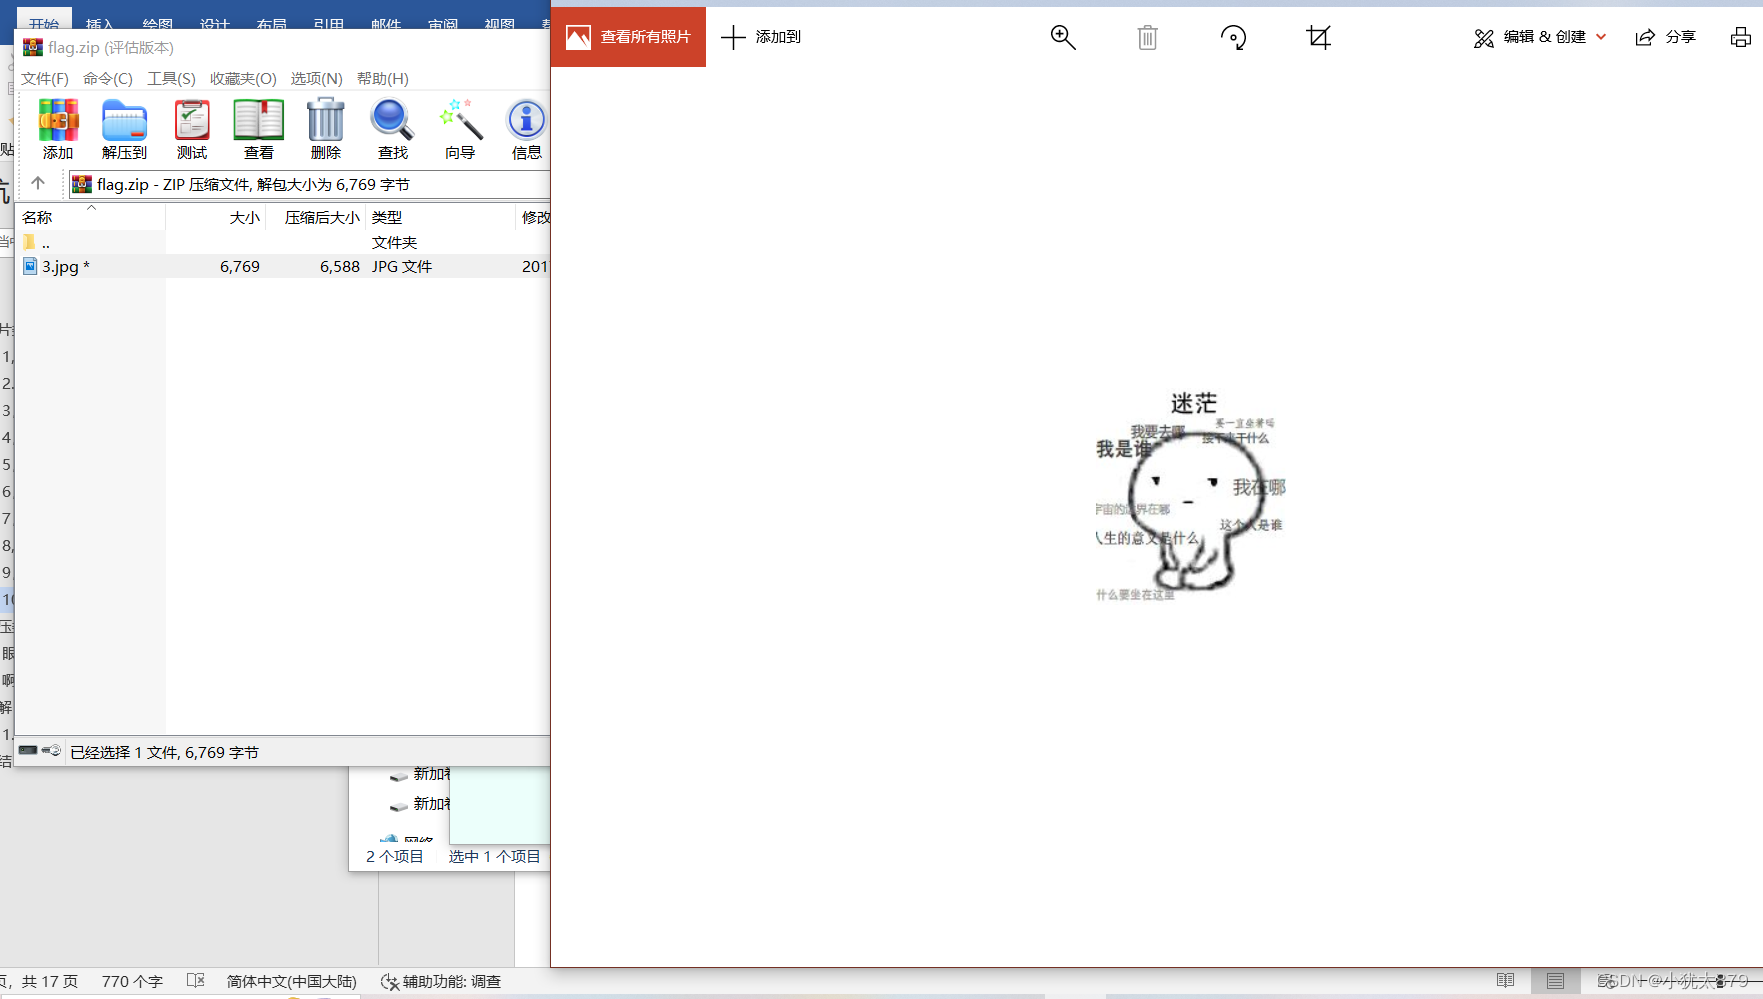The width and height of the screenshot is (1763, 999).
Task: Rotate the photo with the rotate icon
Action: 1233,37
